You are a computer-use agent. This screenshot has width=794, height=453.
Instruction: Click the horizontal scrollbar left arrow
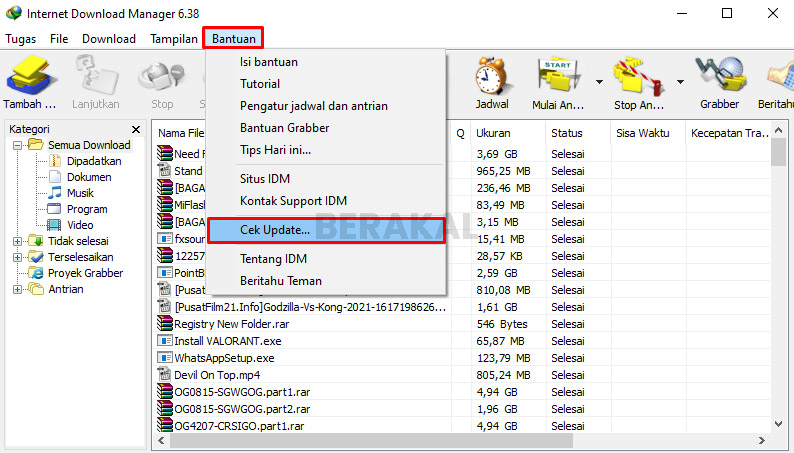click(x=161, y=440)
